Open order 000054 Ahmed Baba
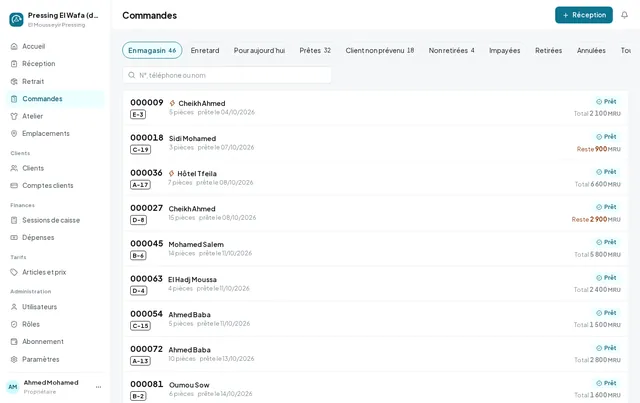The height and width of the screenshot is (403, 640). 375,319
